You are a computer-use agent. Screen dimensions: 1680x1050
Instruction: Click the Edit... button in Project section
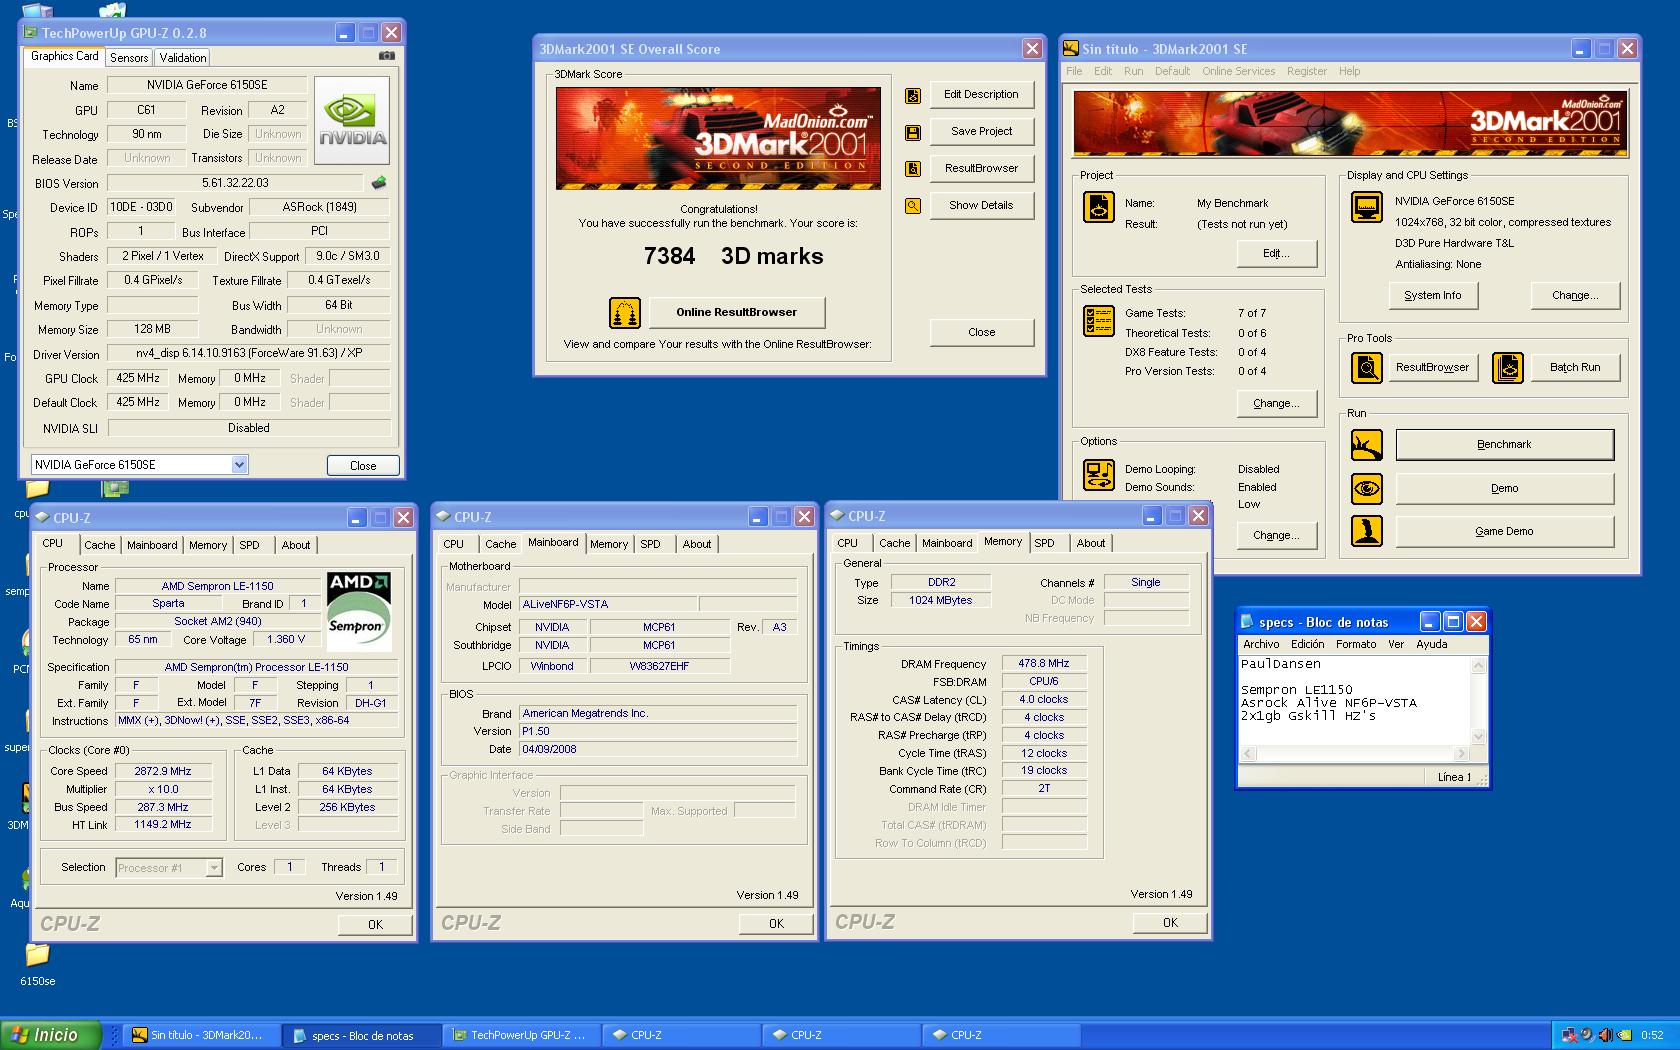pyautogui.click(x=1275, y=254)
